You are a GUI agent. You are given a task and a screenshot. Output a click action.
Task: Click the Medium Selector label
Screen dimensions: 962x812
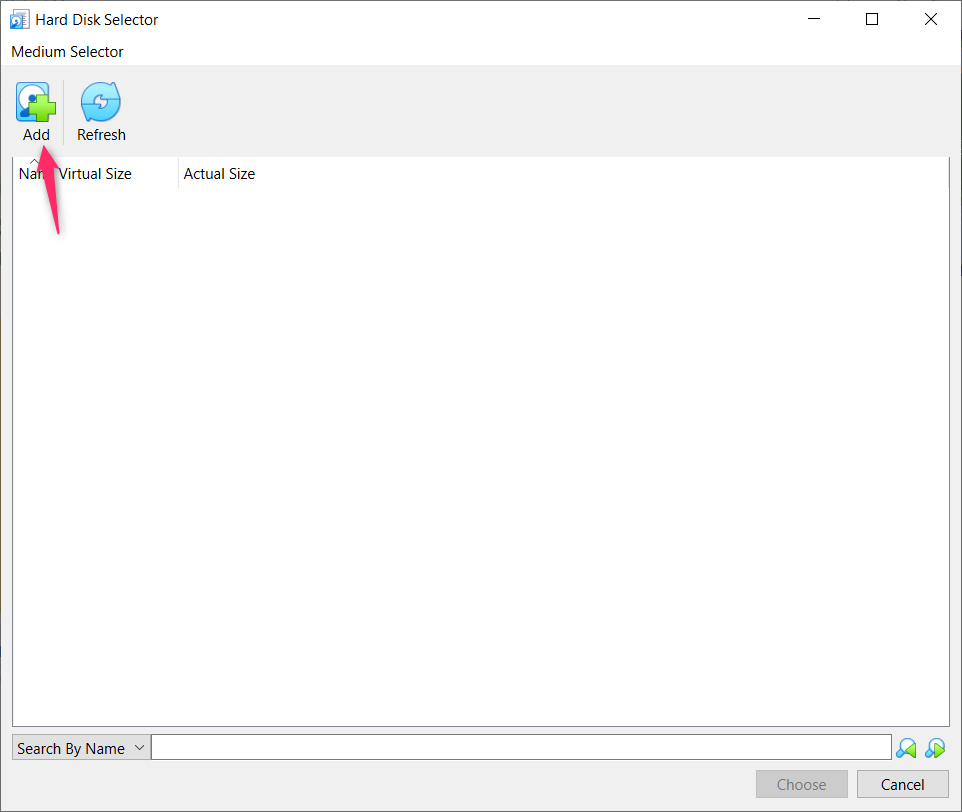click(x=67, y=51)
